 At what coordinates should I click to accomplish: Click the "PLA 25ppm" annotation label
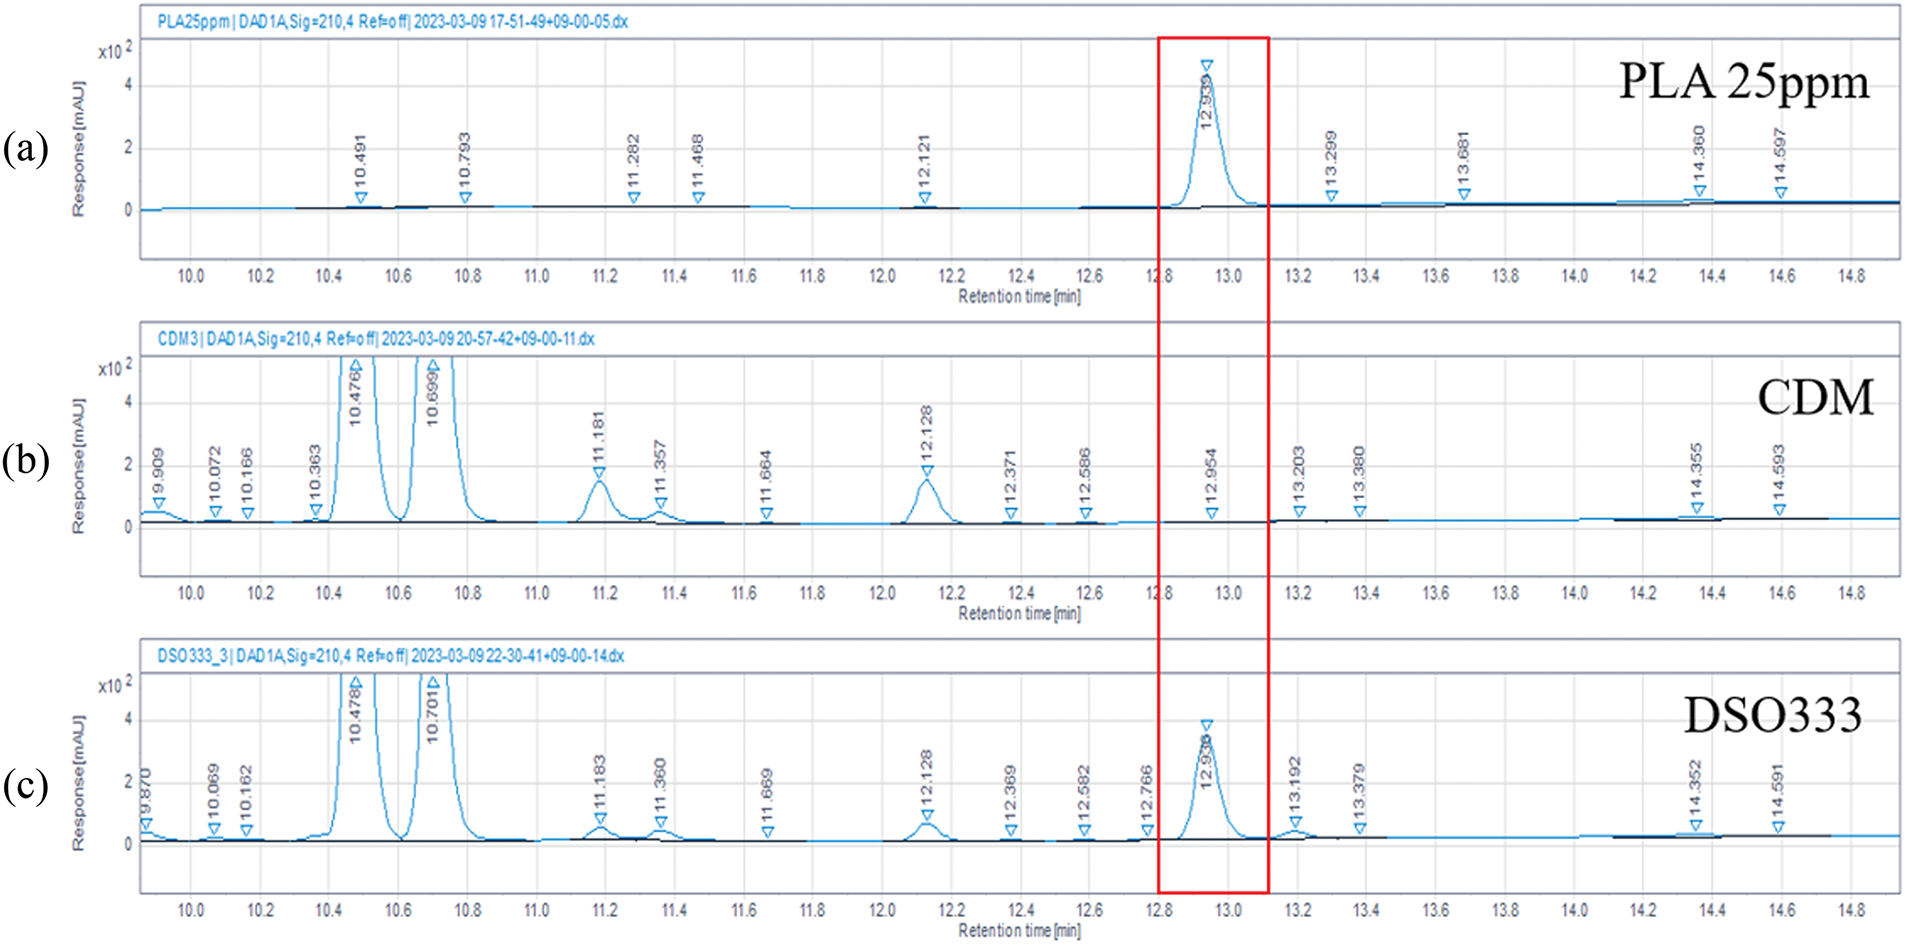point(1743,82)
